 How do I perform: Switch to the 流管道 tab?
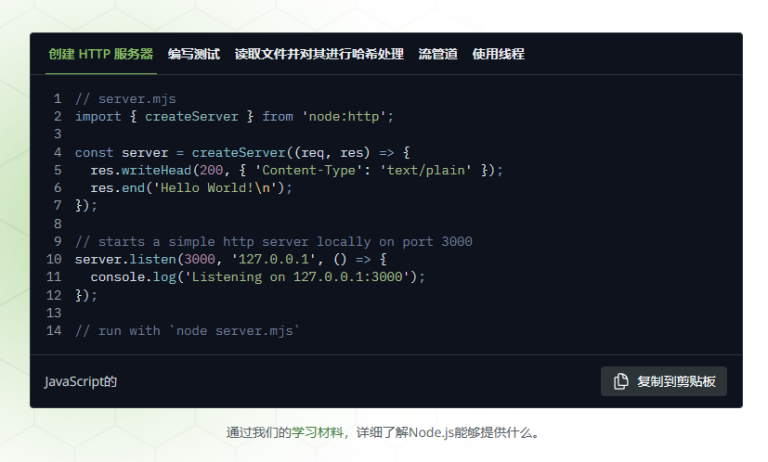[438, 54]
